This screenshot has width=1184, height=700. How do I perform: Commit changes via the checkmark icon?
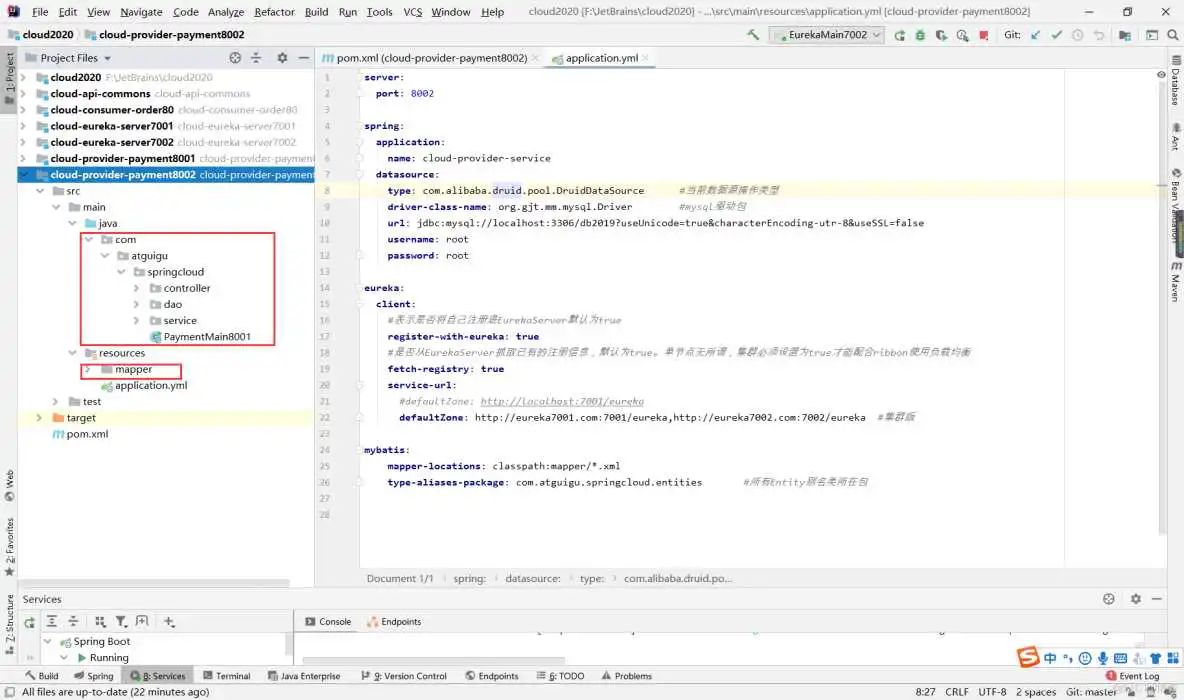1055,34
